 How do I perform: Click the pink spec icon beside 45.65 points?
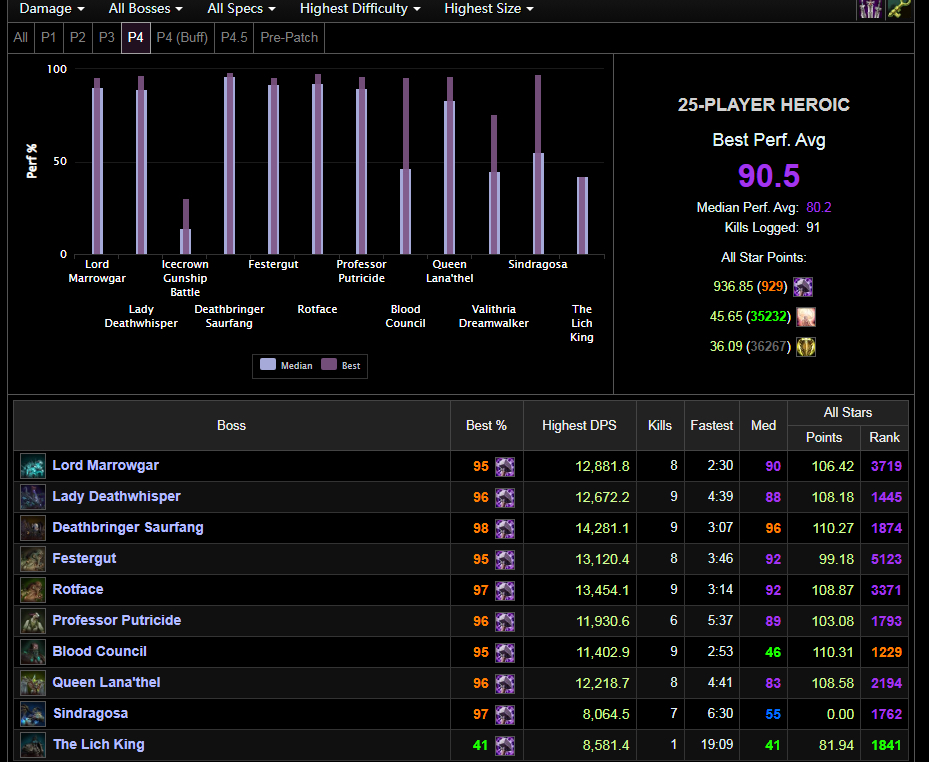pyautogui.click(x=805, y=317)
